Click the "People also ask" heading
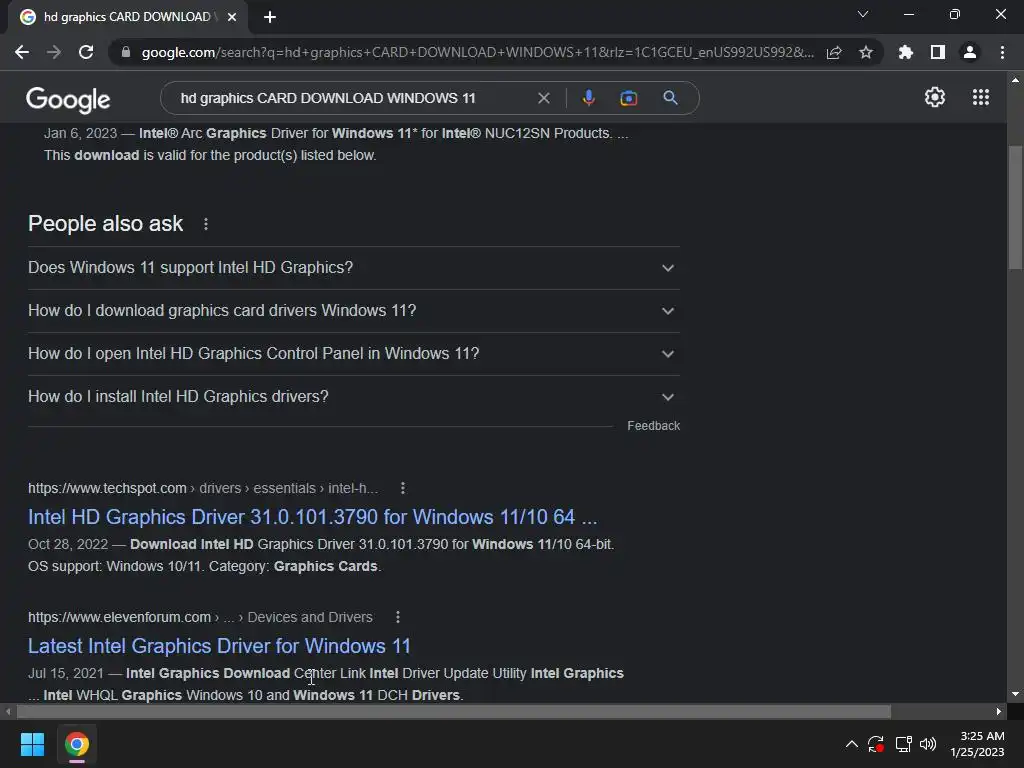Screen dimensions: 1024x768 (x=105, y=224)
